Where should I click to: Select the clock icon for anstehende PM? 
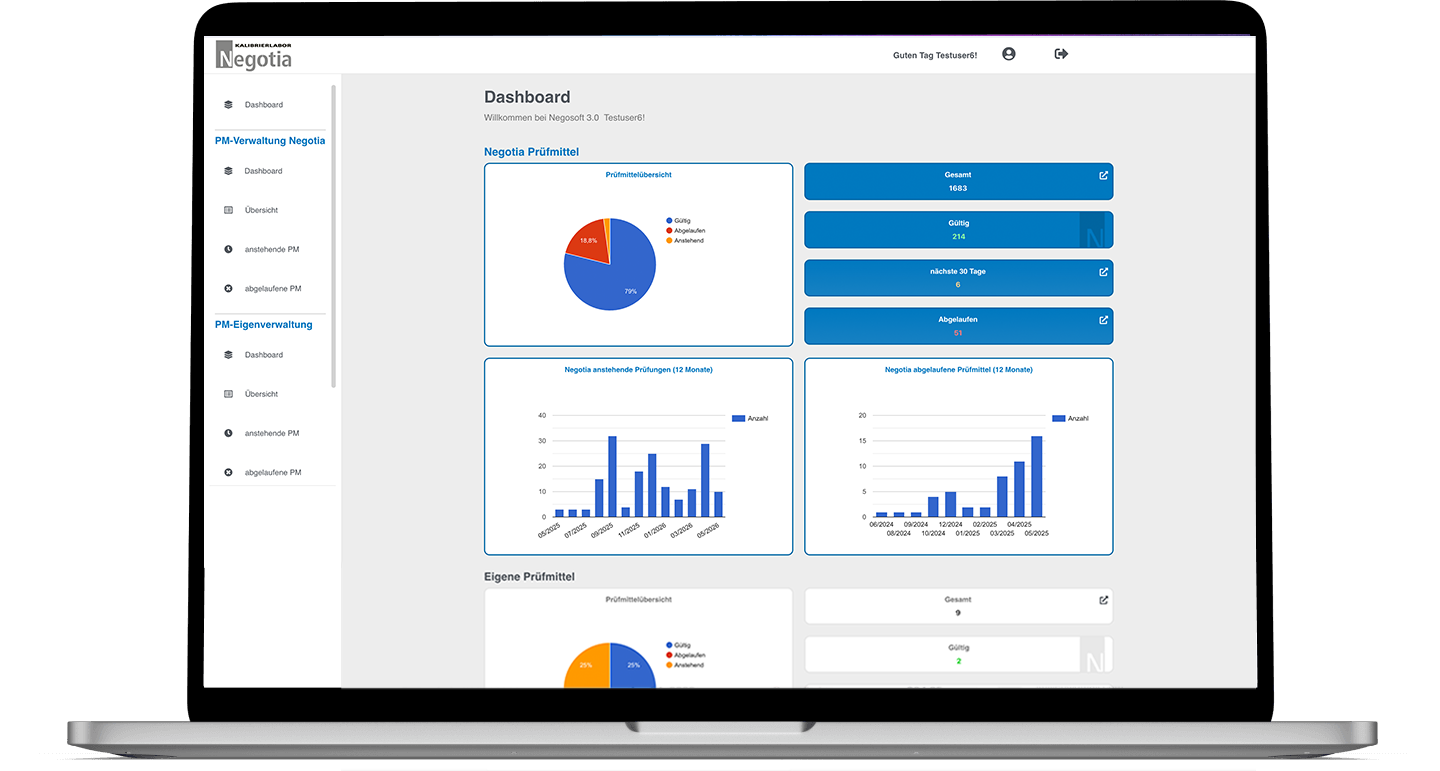230,249
